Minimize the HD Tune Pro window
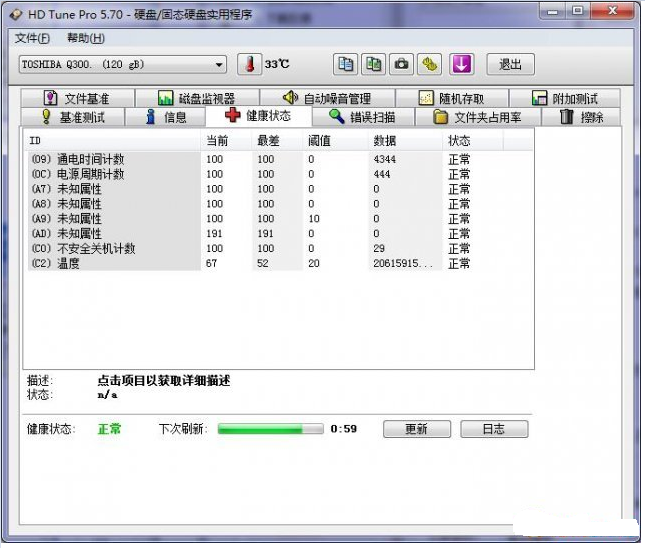The width and height of the screenshot is (645, 548). pos(552,11)
